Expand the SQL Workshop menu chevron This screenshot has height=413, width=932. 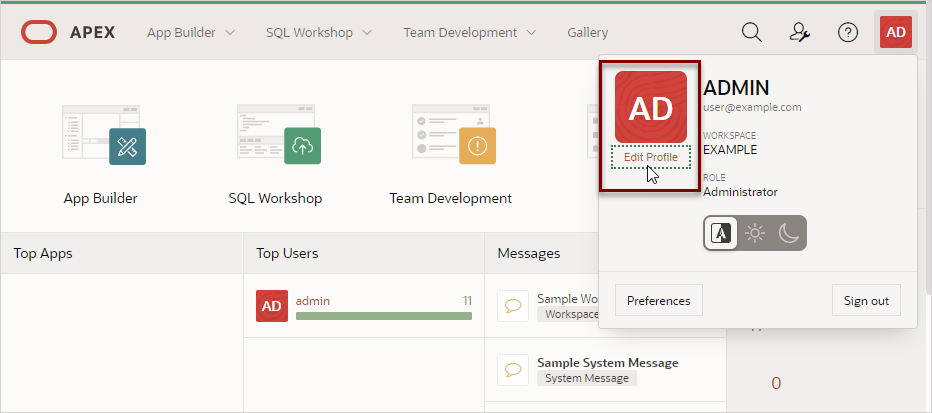[x=367, y=33]
